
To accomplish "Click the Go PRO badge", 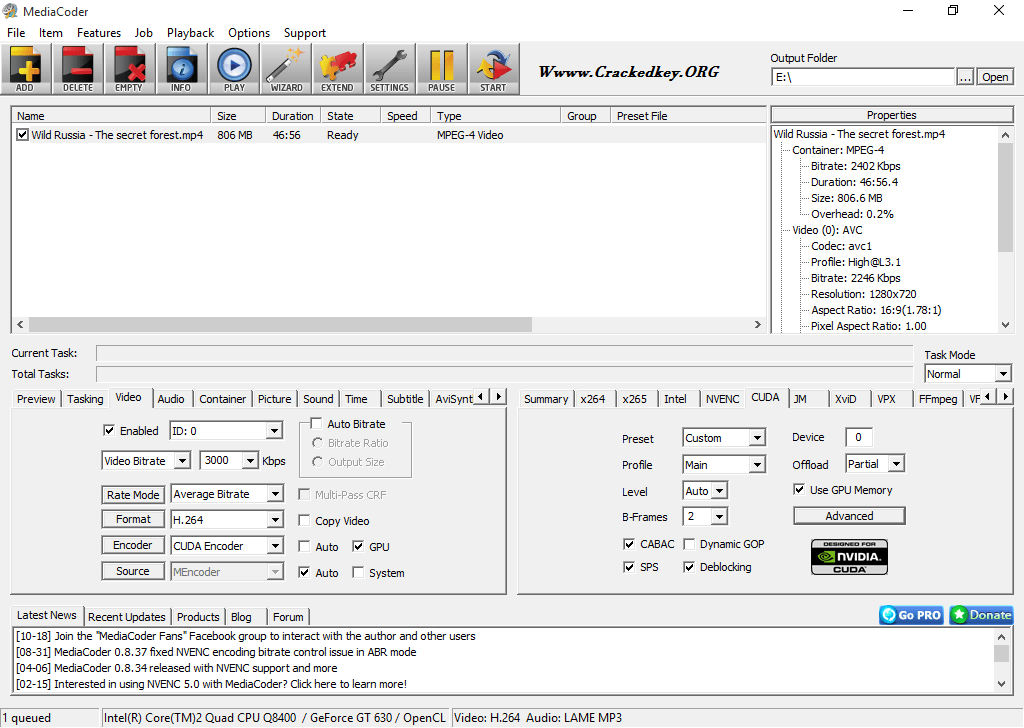I will 912,615.
